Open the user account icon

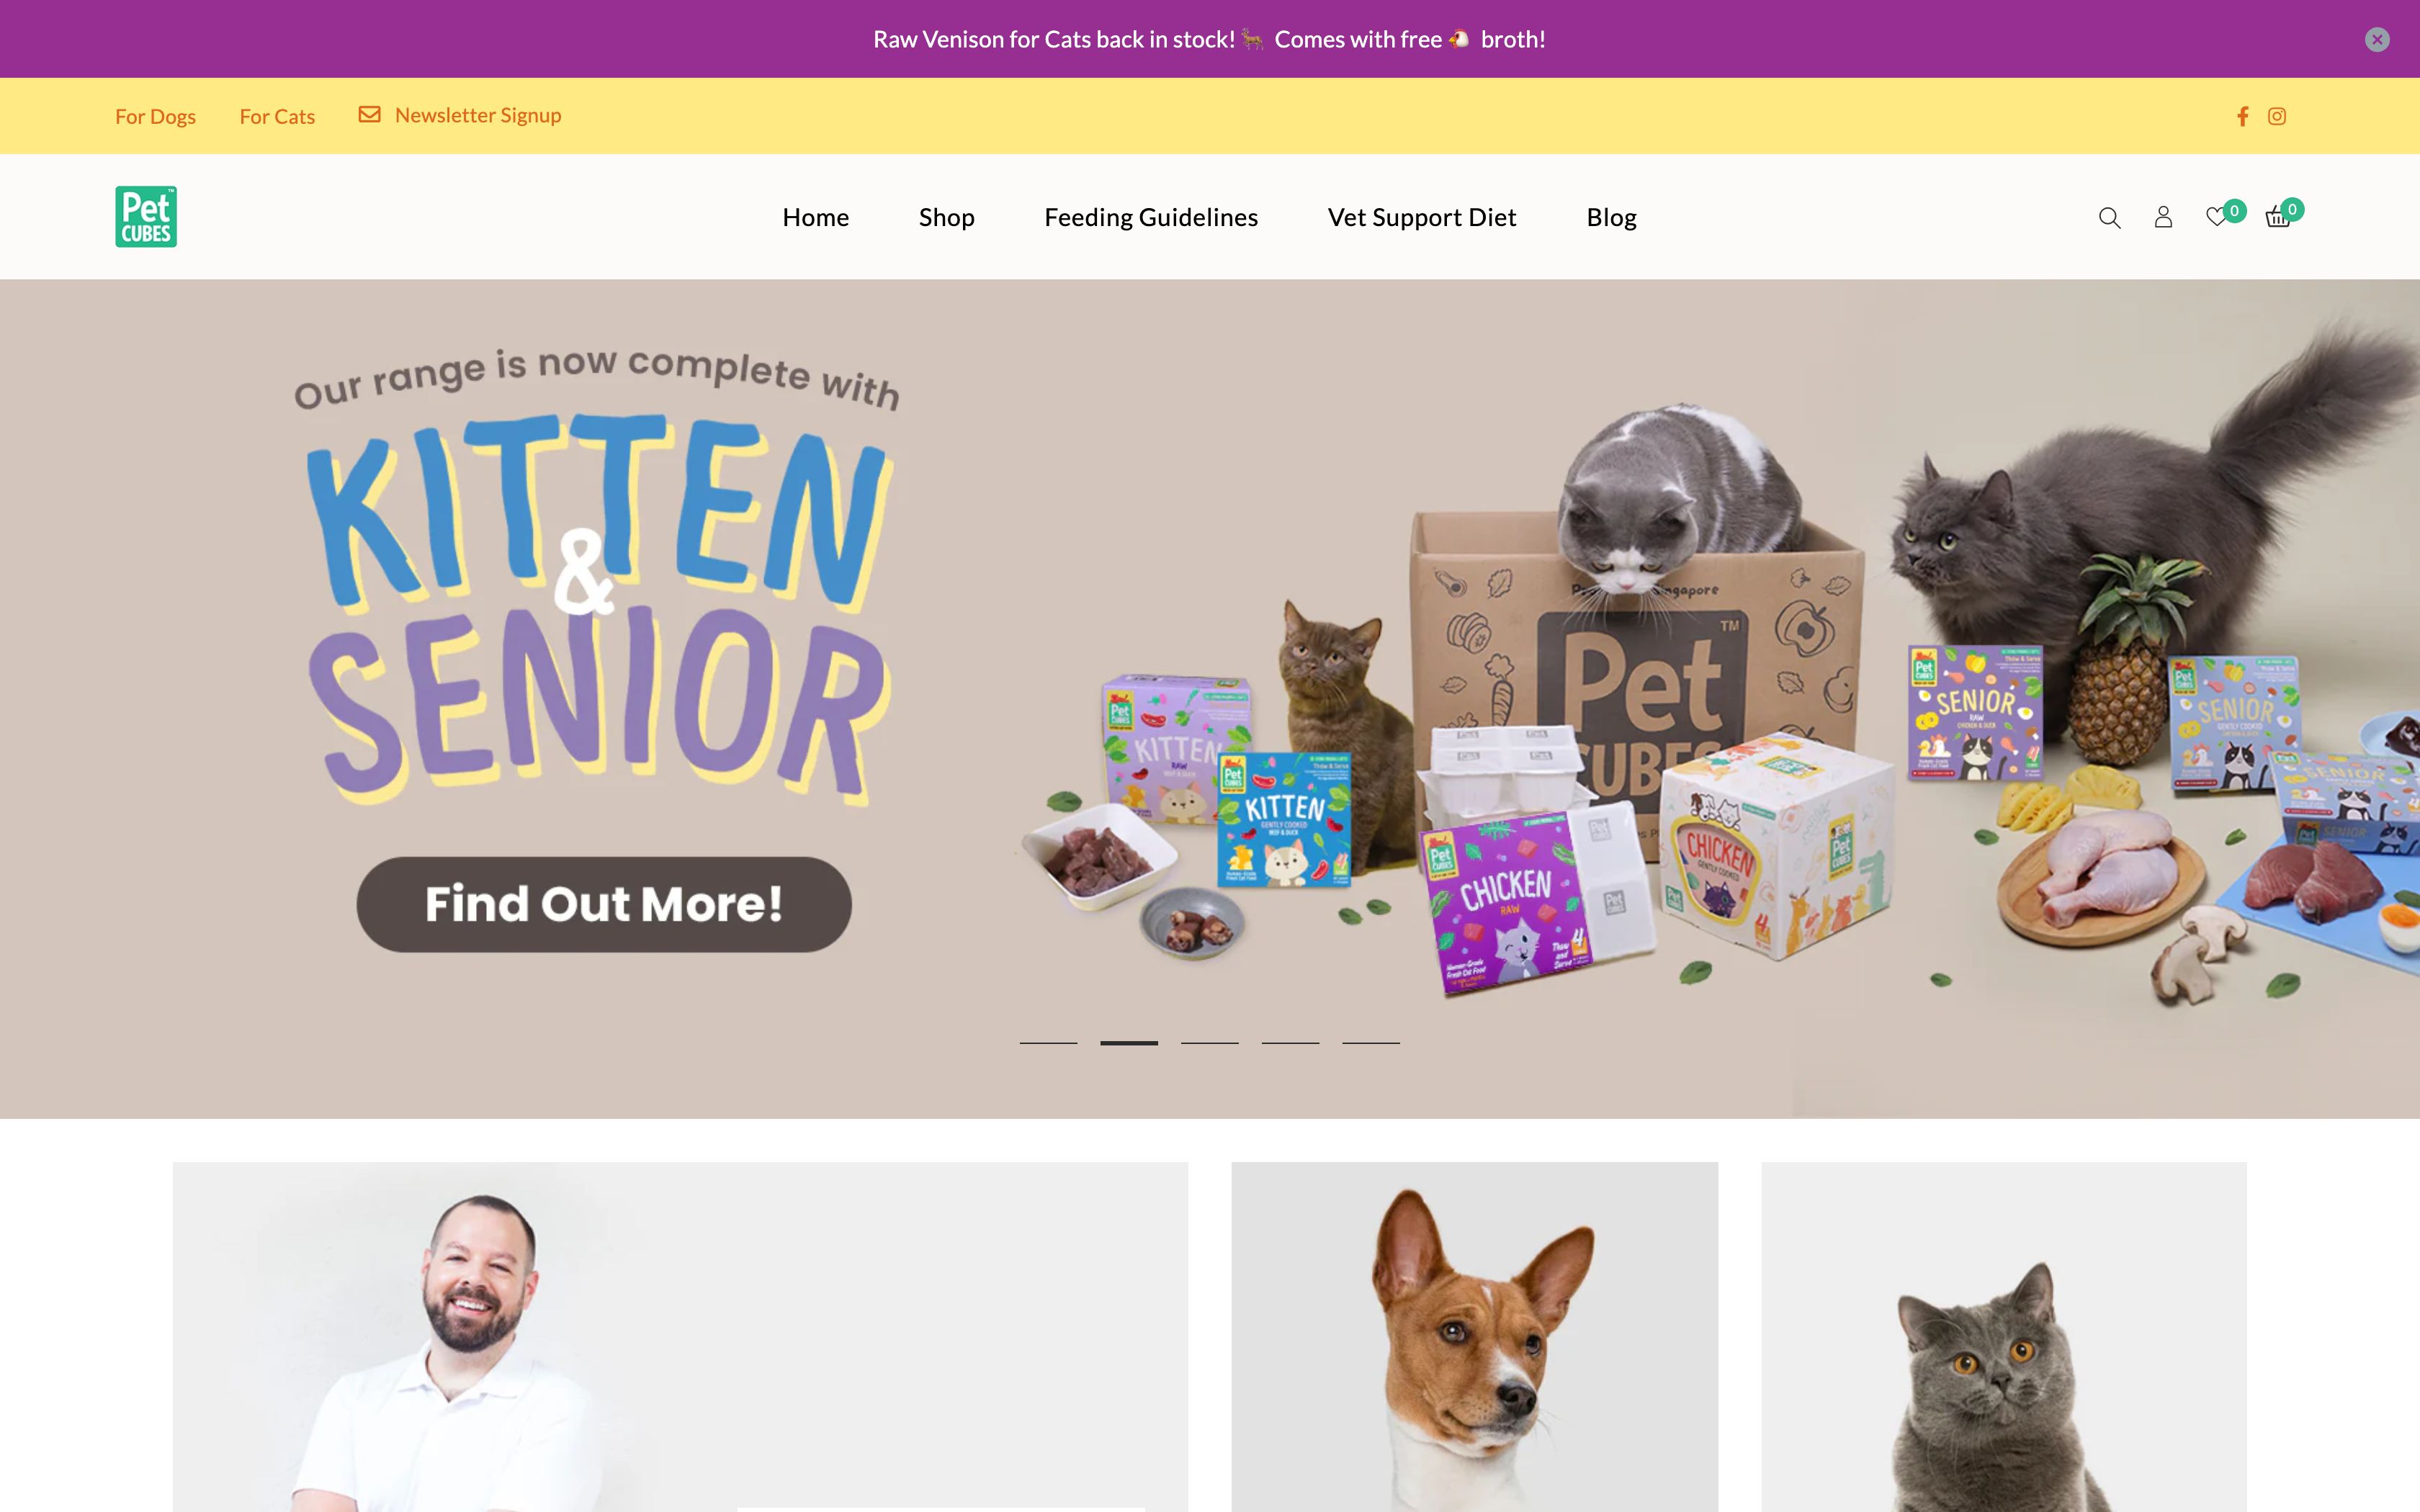2163,217
